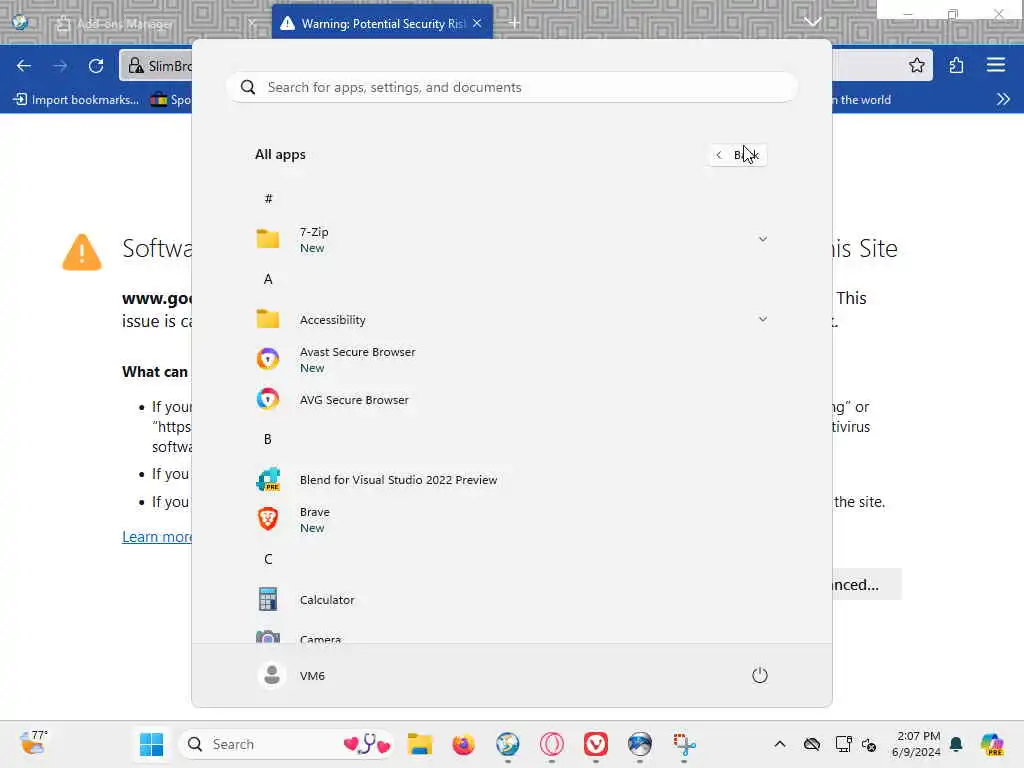Open SlimBrowser globe icon in taskbar
1024x768 pixels.
507,744
